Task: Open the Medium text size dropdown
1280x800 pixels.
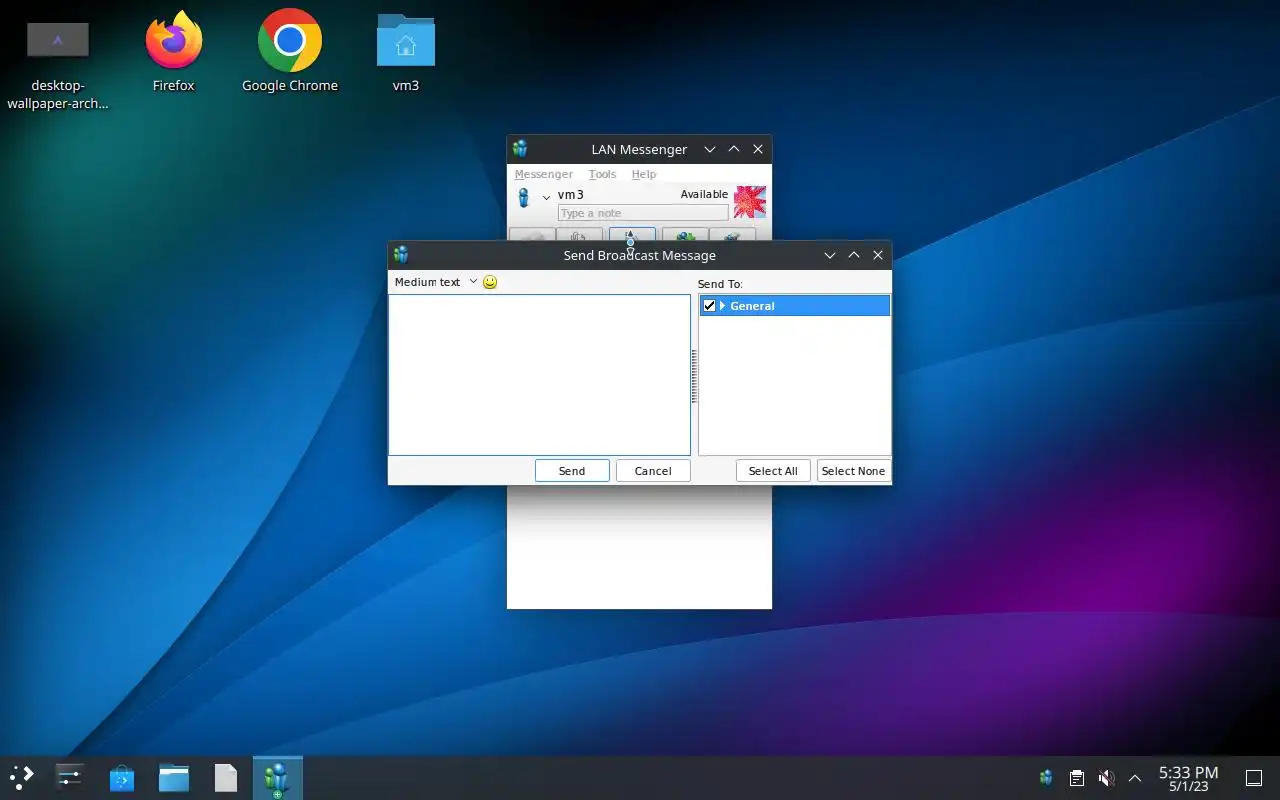Action: pyautogui.click(x=435, y=282)
